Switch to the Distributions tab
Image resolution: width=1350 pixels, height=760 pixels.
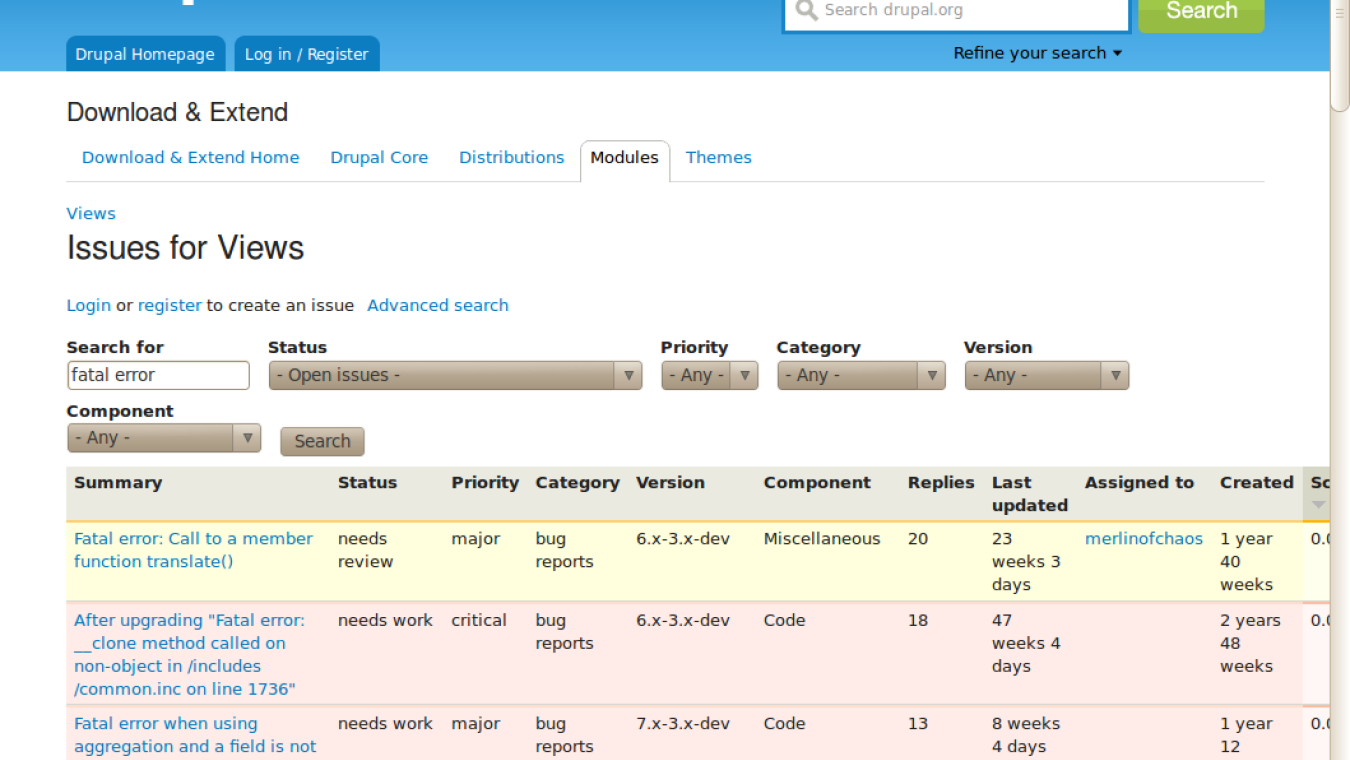511,157
